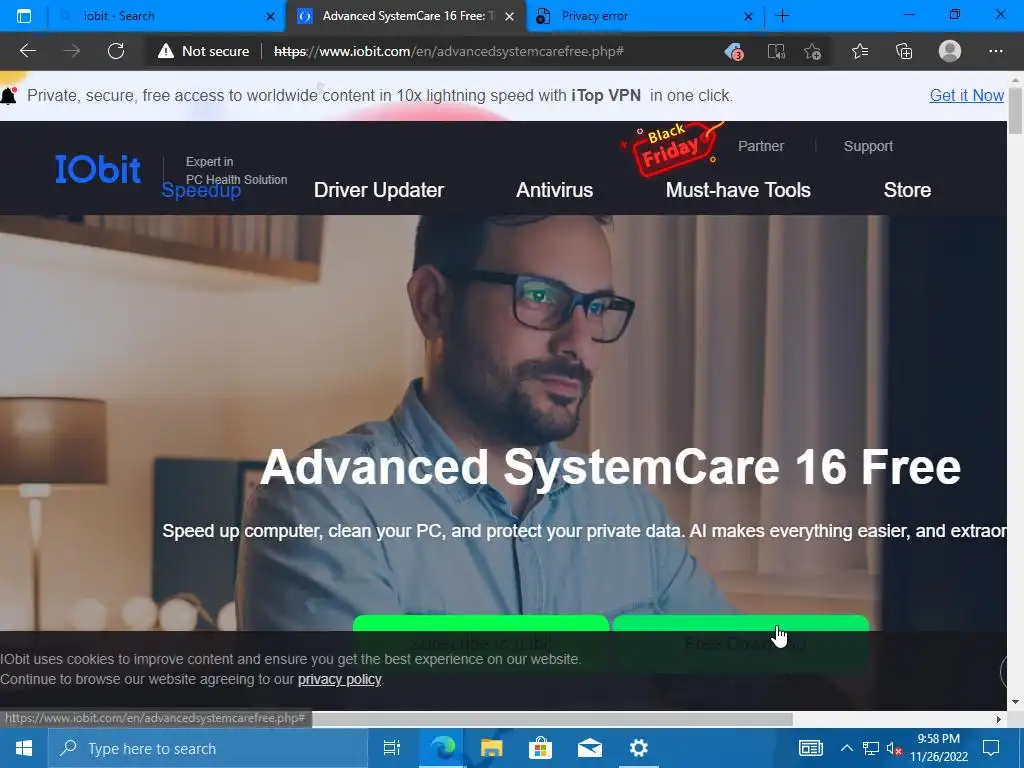This screenshot has width=1024, height=768.
Task: Click the address bar URL field
Action: [448, 51]
